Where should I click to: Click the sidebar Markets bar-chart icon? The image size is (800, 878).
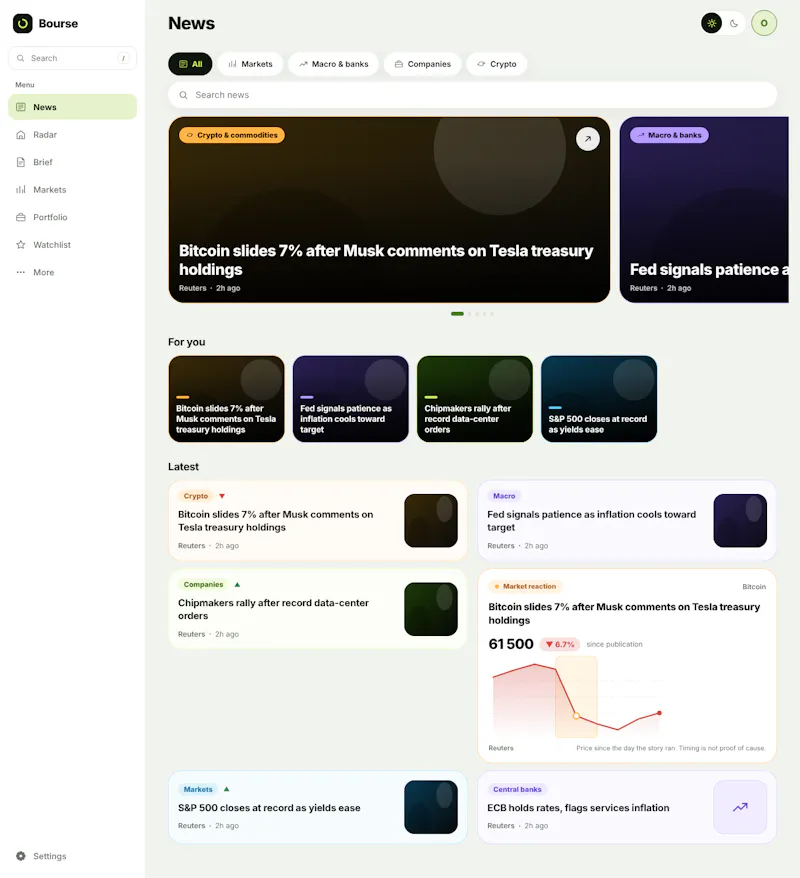(21, 189)
